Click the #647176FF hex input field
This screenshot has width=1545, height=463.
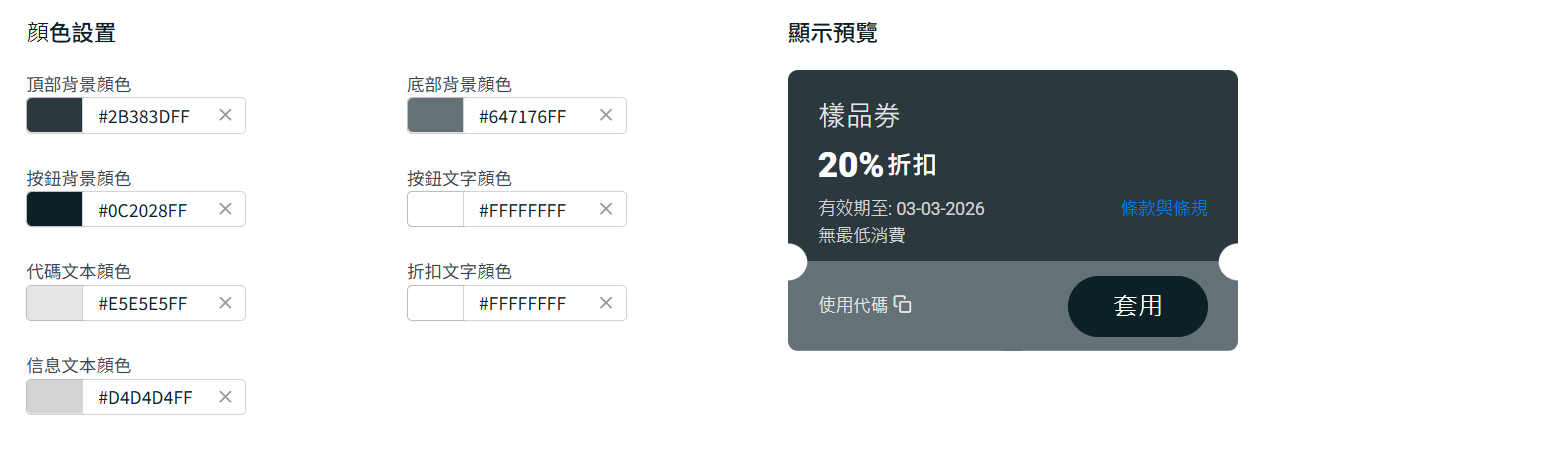tap(523, 116)
